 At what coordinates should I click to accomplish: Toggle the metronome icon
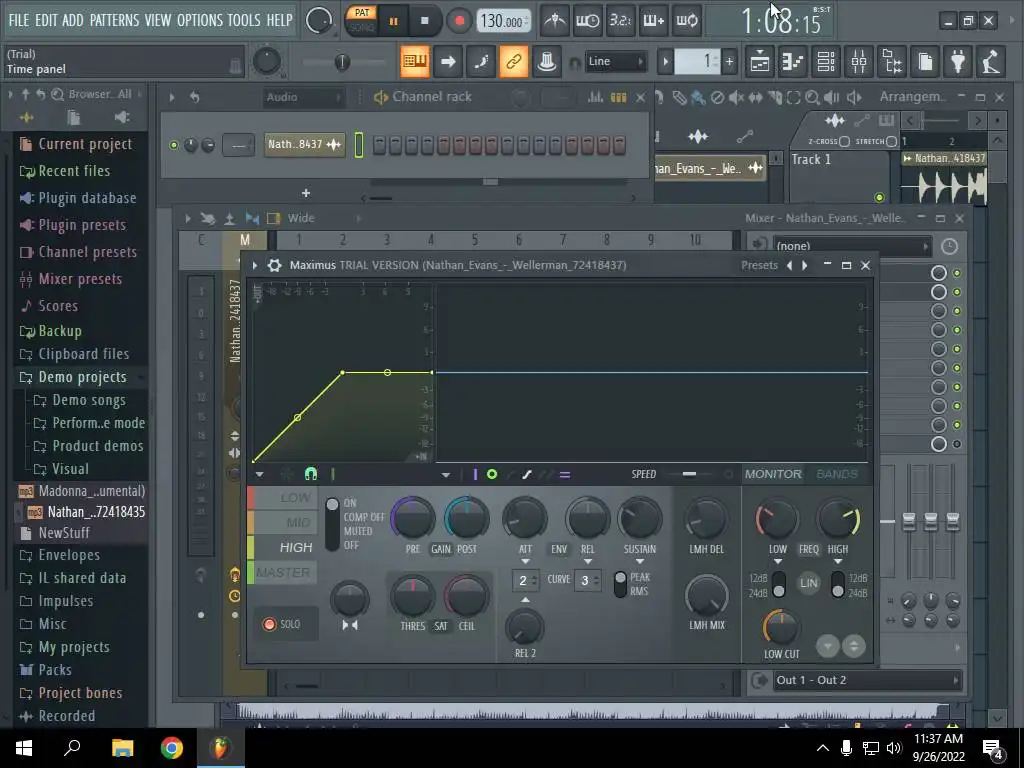point(555,21)
